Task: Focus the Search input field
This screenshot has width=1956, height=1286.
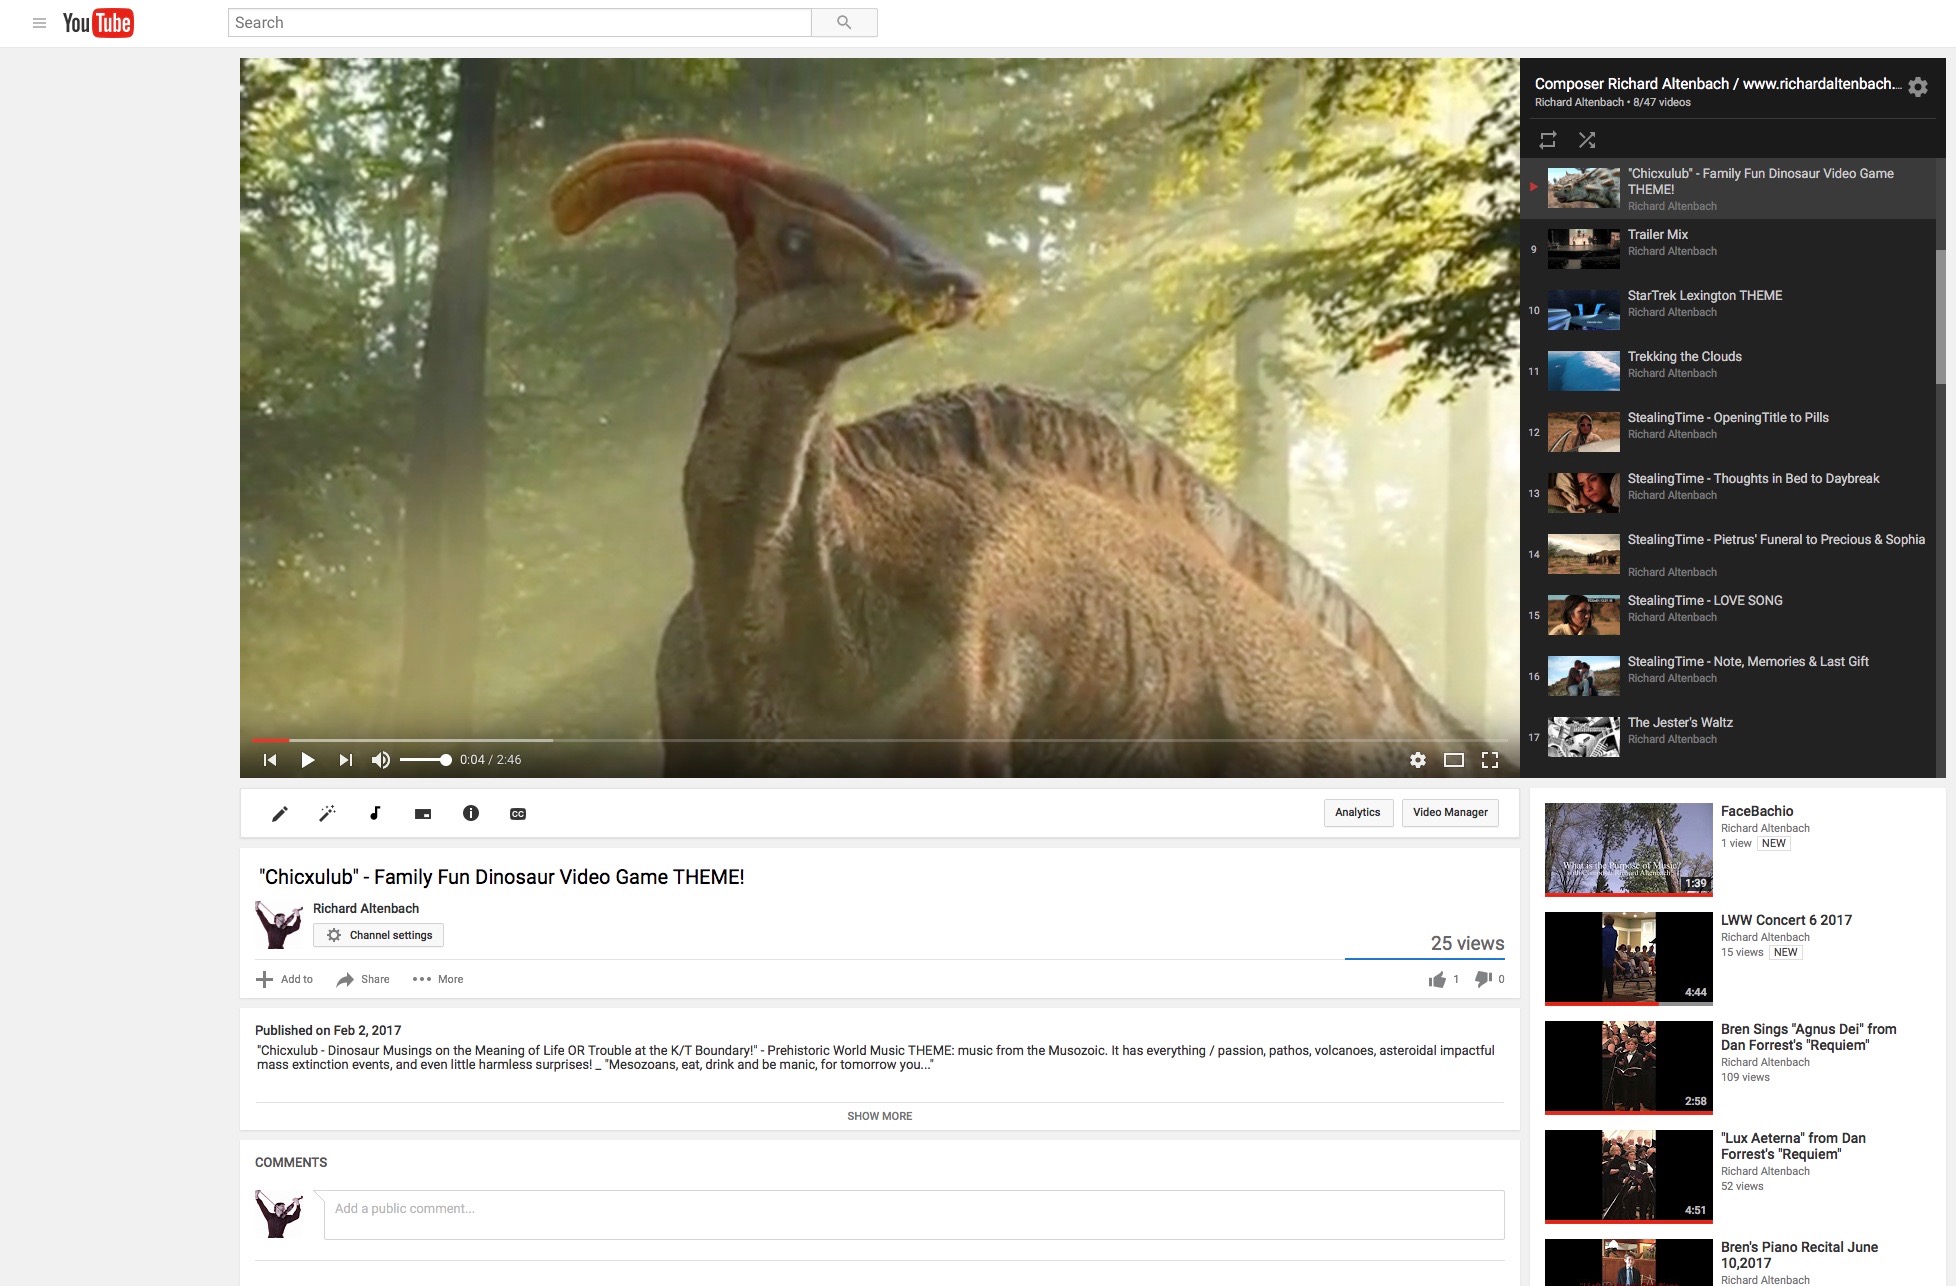Action: pos(519,23)
